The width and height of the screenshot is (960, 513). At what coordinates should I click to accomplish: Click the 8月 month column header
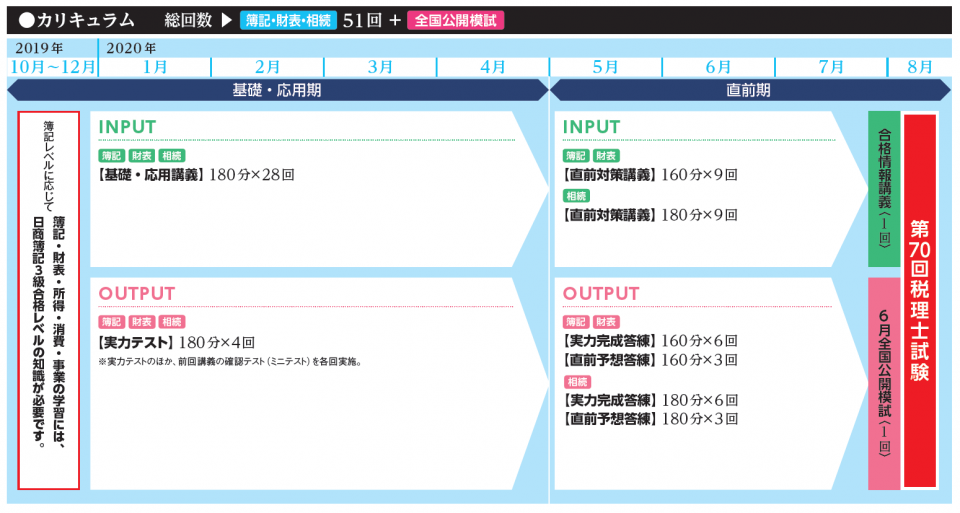920,67
